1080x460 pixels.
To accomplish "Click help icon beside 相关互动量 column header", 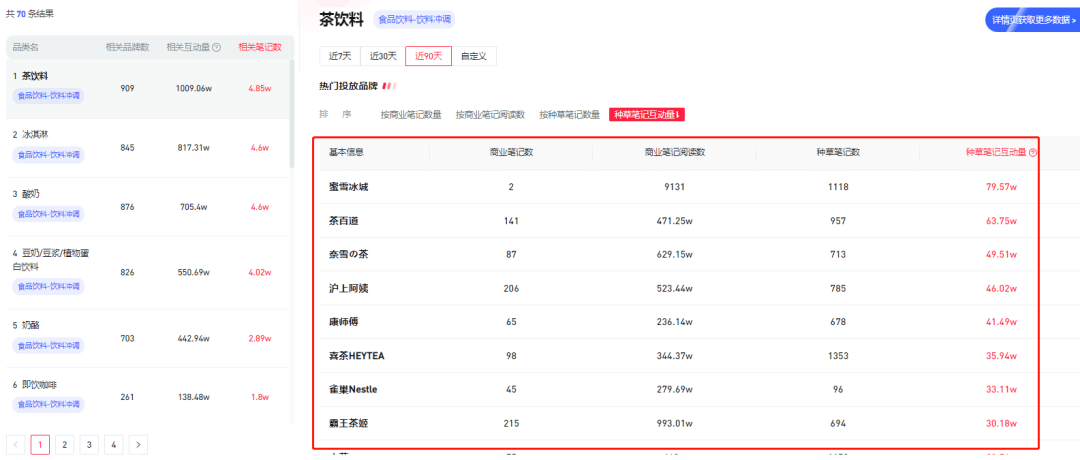I will [x=217, y=47].
